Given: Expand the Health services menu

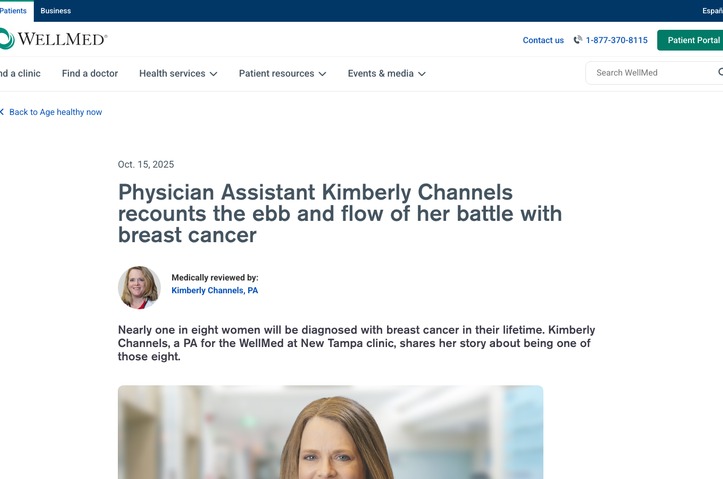Looking at the screenshot, I should (178, 73).
